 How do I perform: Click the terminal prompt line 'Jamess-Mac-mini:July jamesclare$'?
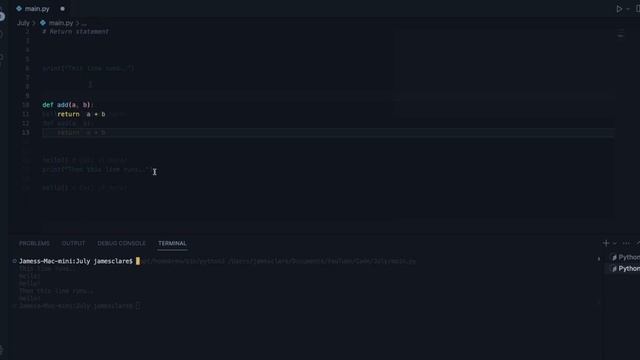click(x=76, y=261)
